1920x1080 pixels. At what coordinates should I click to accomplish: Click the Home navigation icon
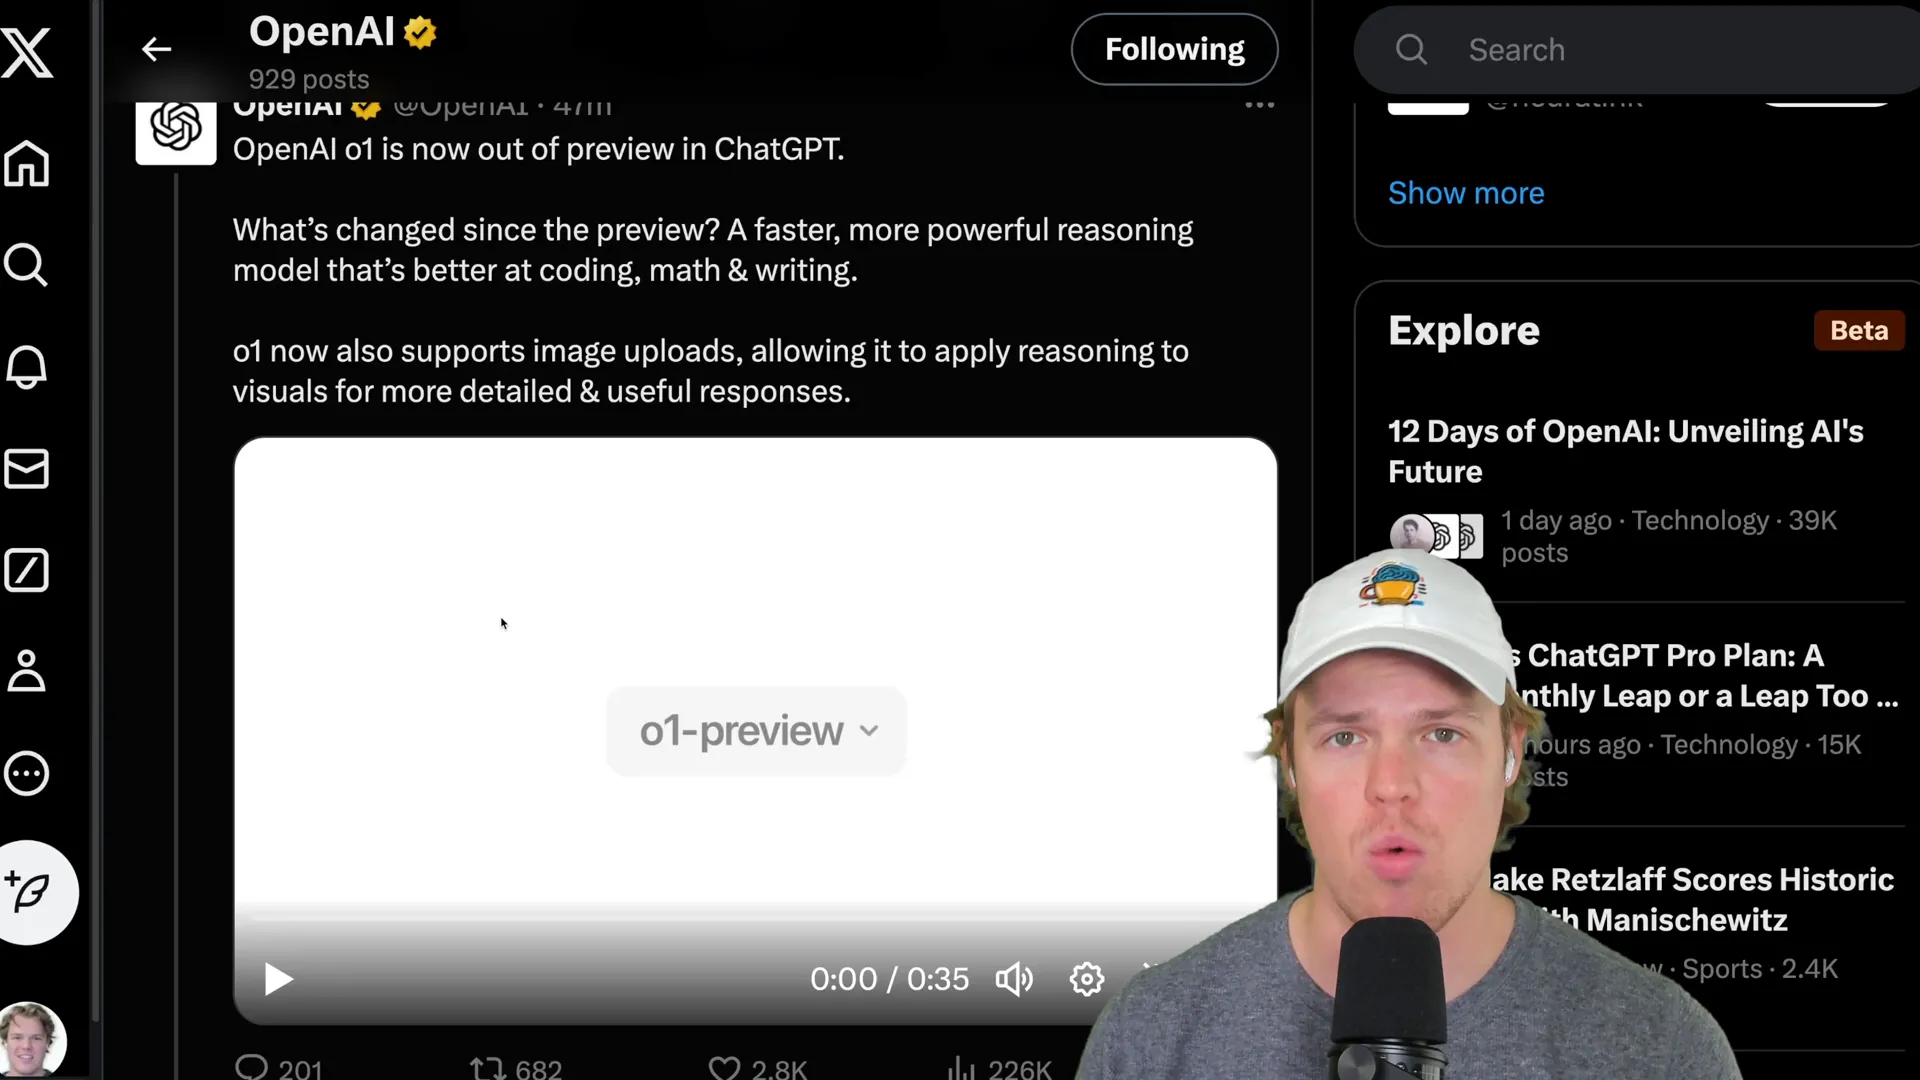(29, 165)
